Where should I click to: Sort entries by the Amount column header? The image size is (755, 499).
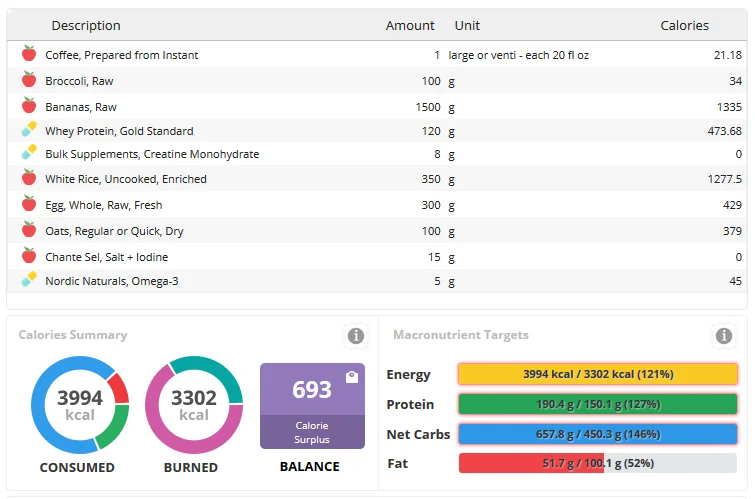click(410, 25)
